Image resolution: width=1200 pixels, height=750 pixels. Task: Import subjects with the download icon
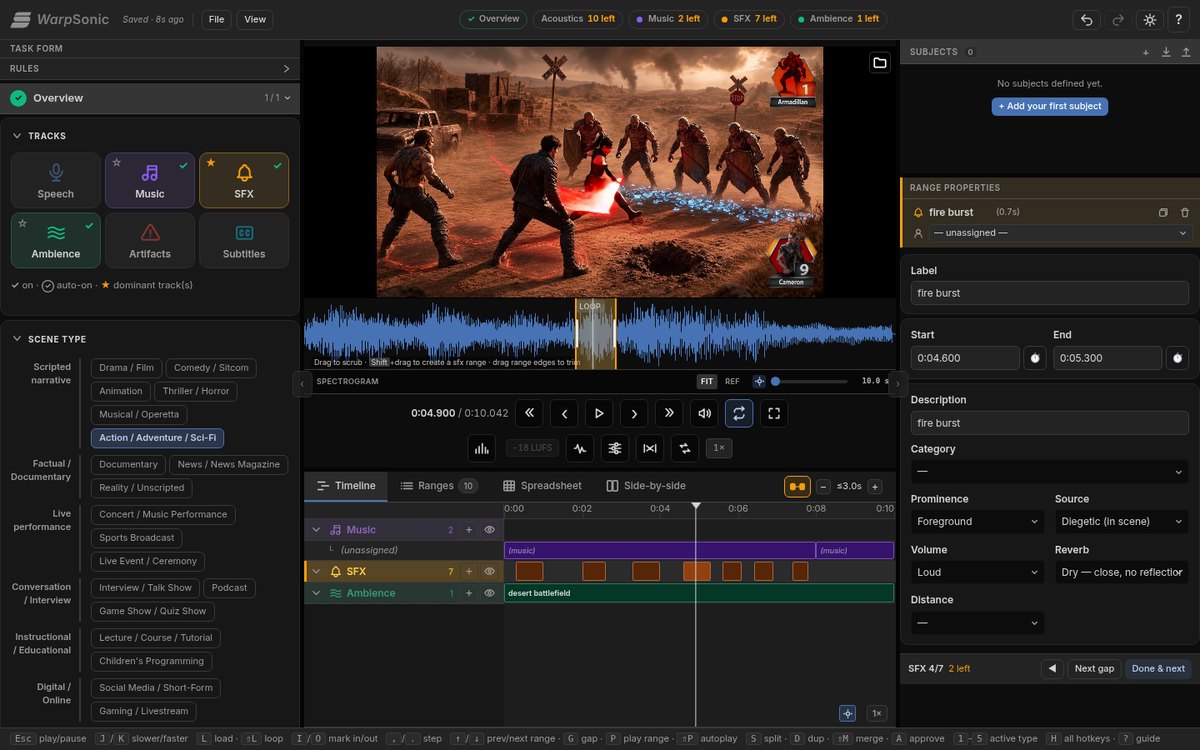1166,52
